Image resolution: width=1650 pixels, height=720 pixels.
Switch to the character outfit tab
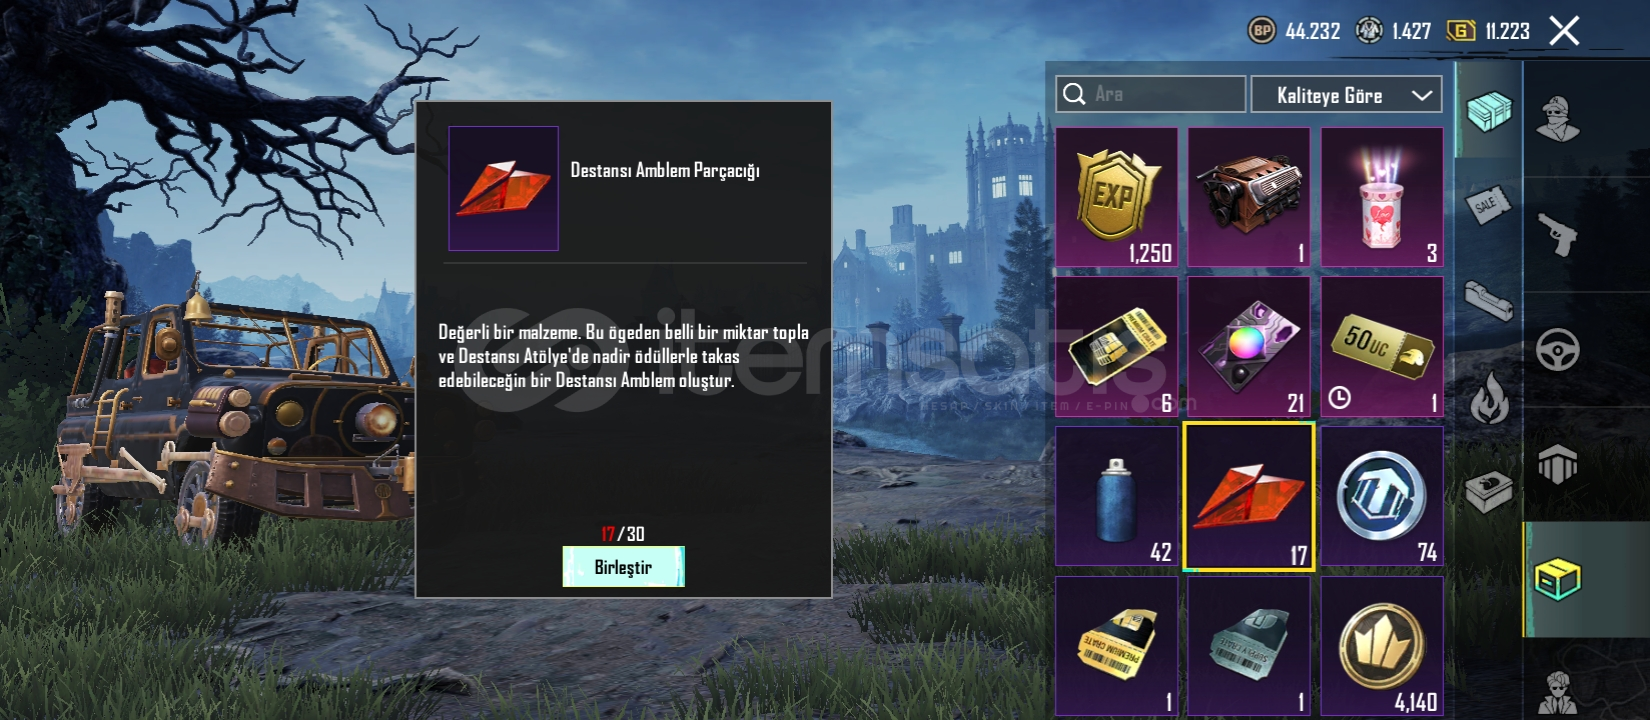(x=1557, y=120)
